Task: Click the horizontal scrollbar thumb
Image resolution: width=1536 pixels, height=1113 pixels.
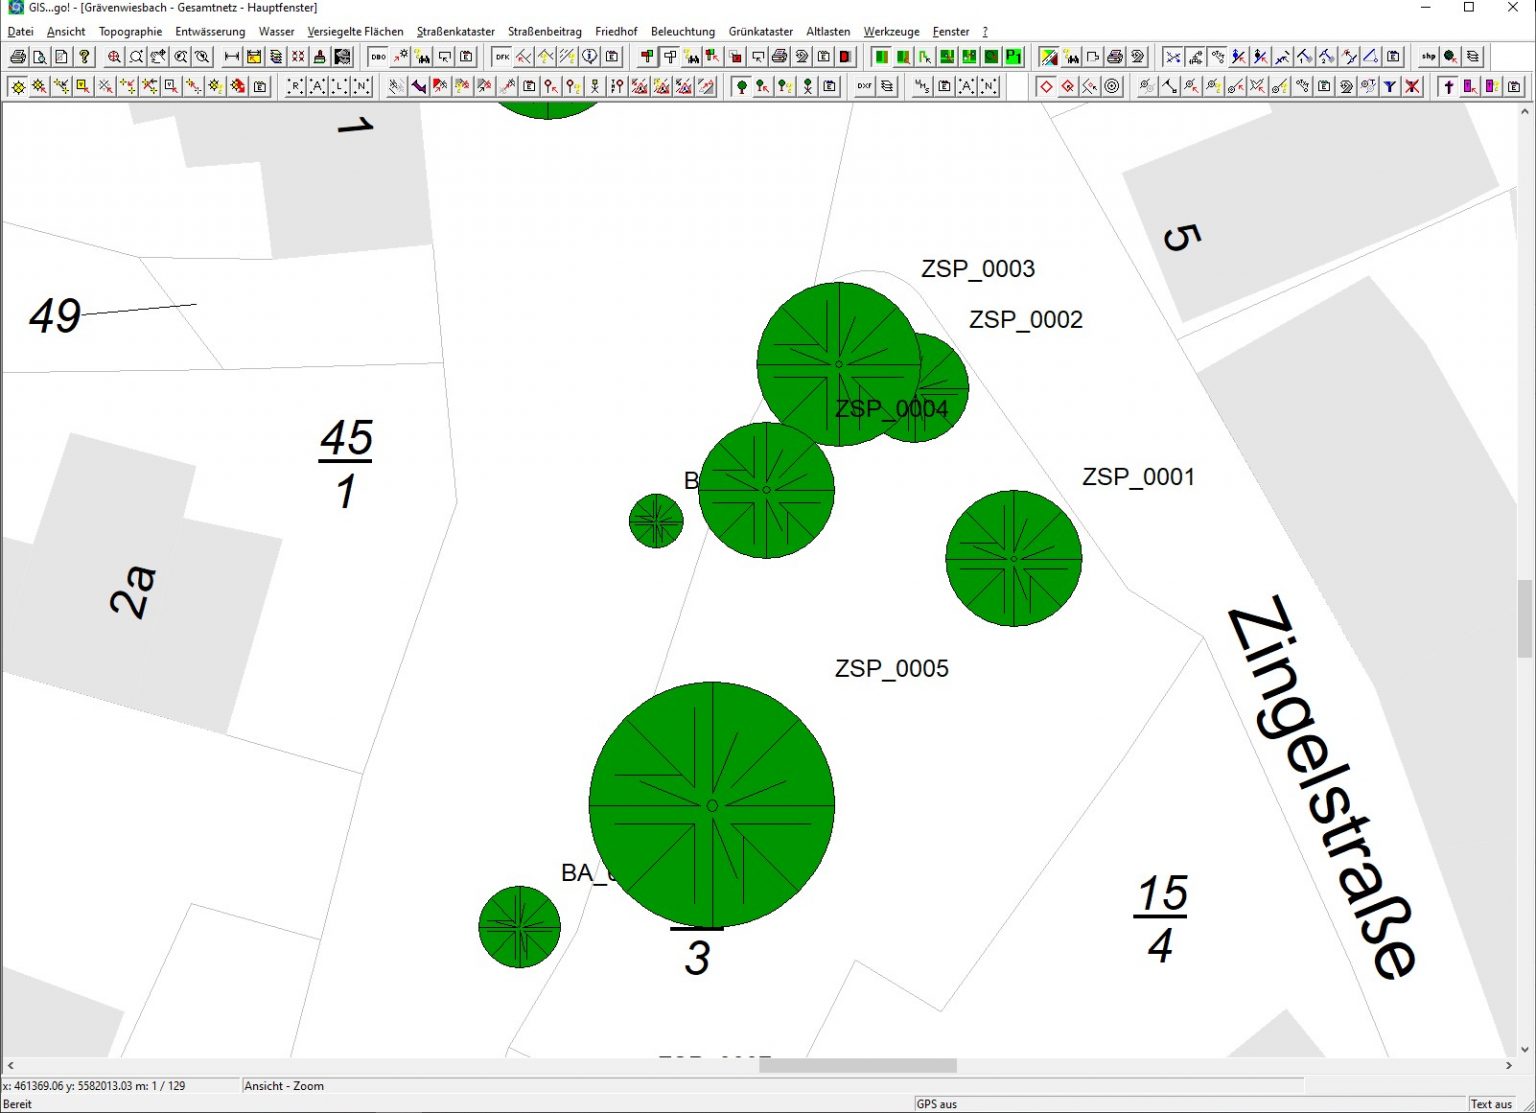Action: (x=857, y=1066)
